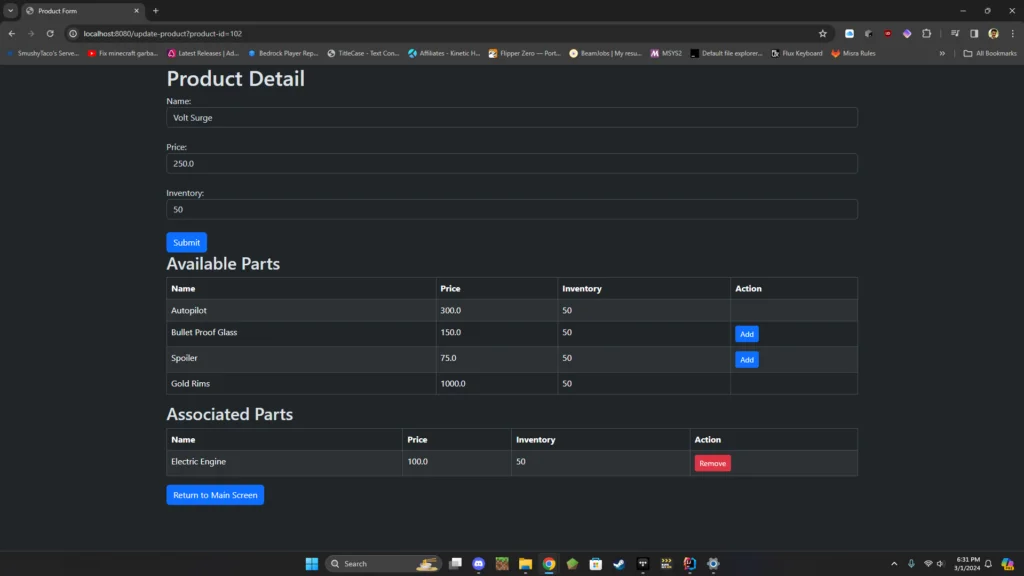Switch to Google Chrome on taskbar
Screen dimensions: 1024x576
tap(549, 564)
